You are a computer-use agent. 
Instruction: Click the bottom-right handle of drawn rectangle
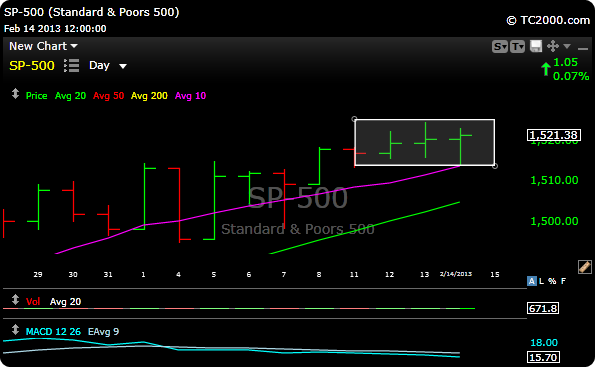[x=495, y=166]
